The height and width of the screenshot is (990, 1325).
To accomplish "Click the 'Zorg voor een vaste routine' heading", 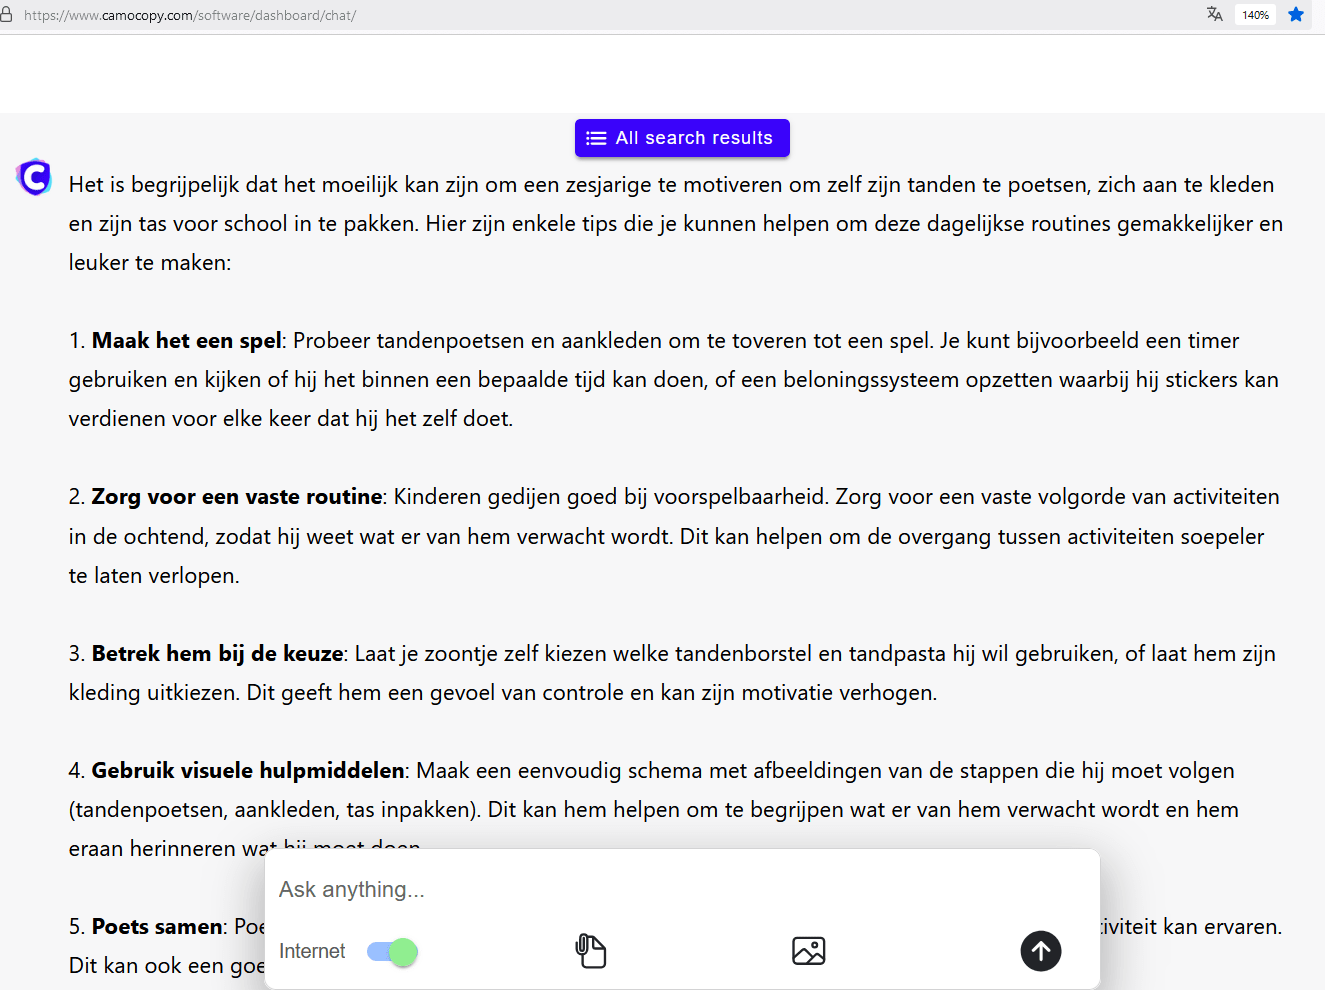I will pos(237,497).
